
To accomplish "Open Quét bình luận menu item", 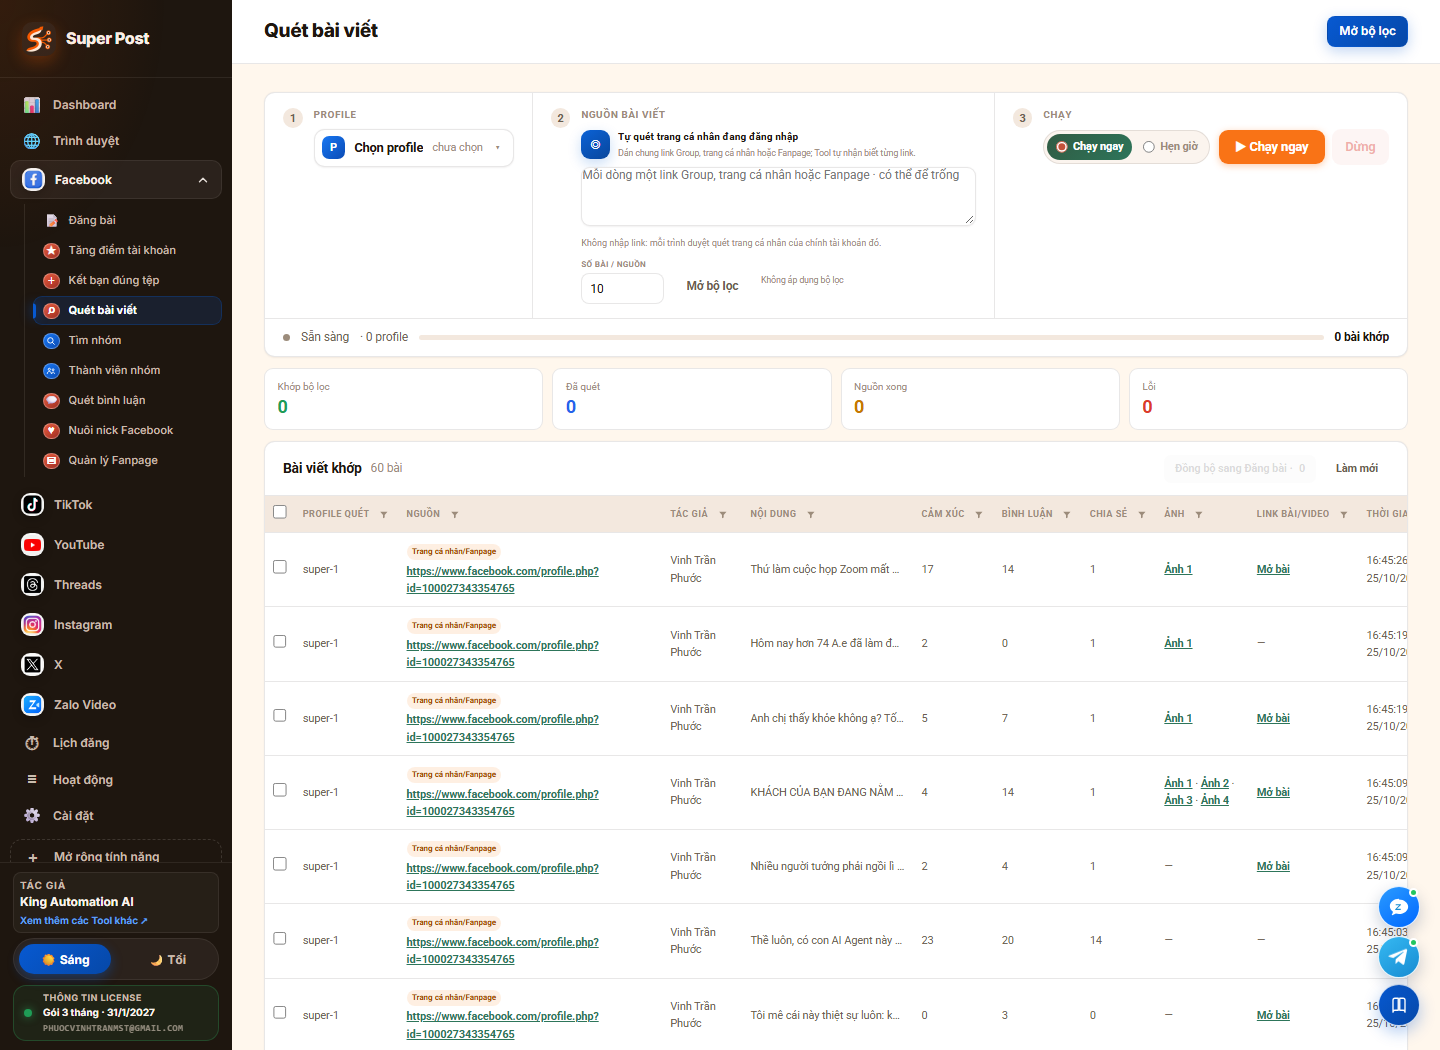I will [127, 400].
